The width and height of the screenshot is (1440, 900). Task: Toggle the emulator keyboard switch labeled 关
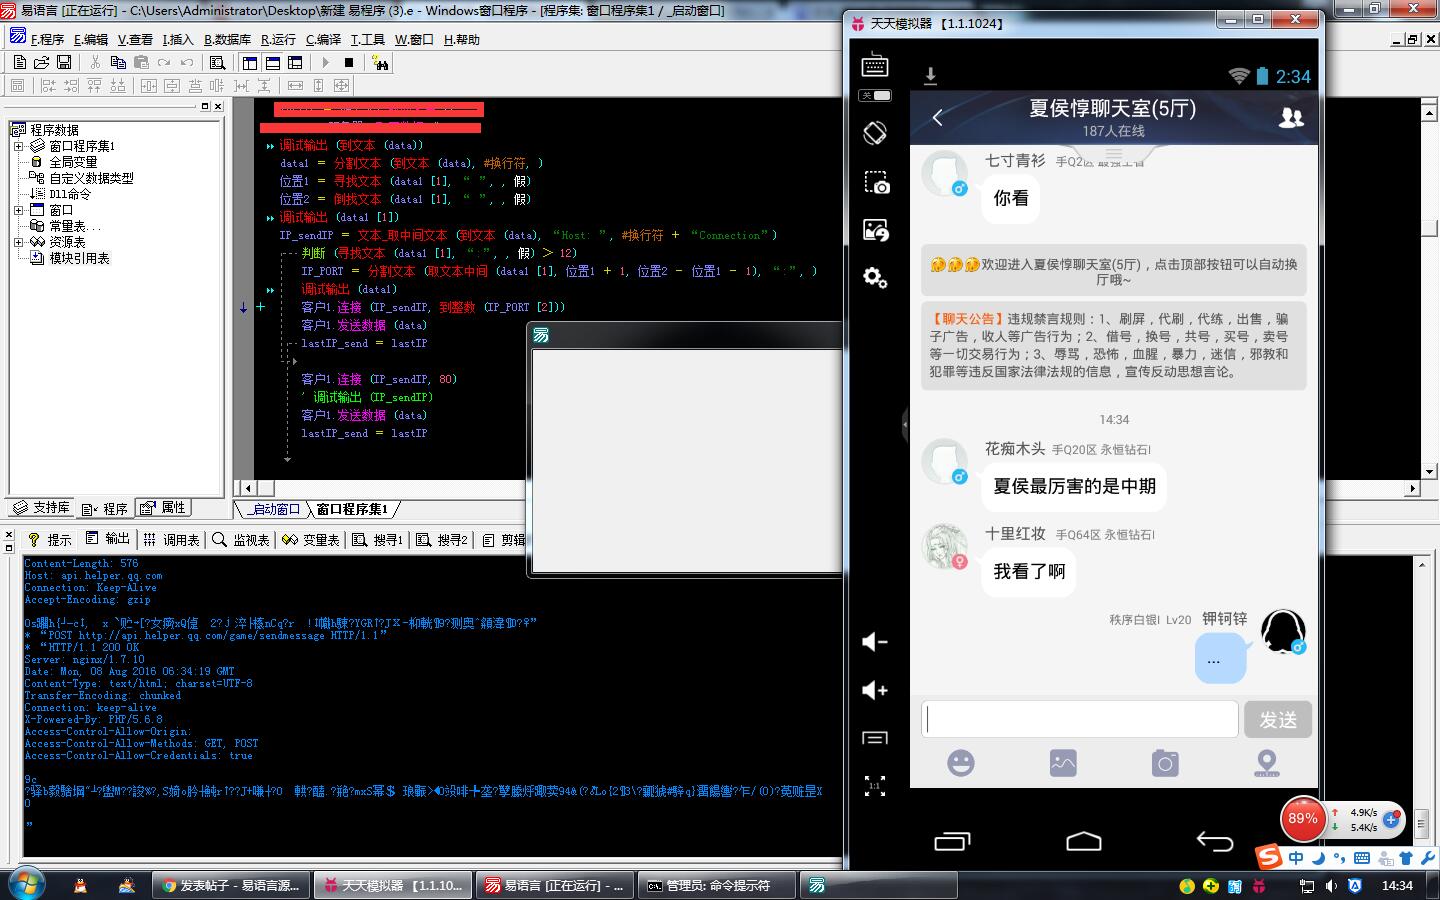pyautogui.click(x=875, y=96)
